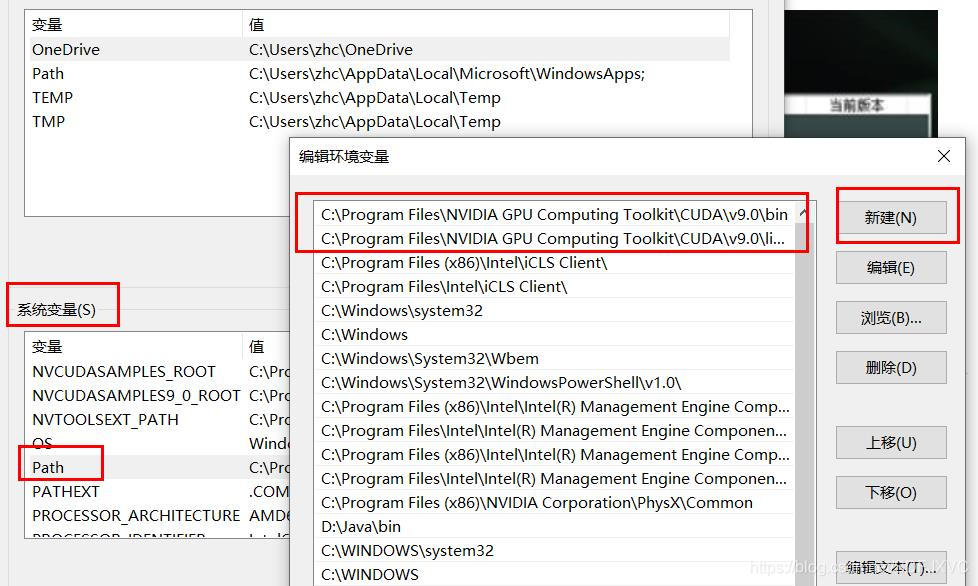This screenshot has width=978, height=586.
Task: Click the 浏览(B)... button
Action: click(x=891, y=318)
